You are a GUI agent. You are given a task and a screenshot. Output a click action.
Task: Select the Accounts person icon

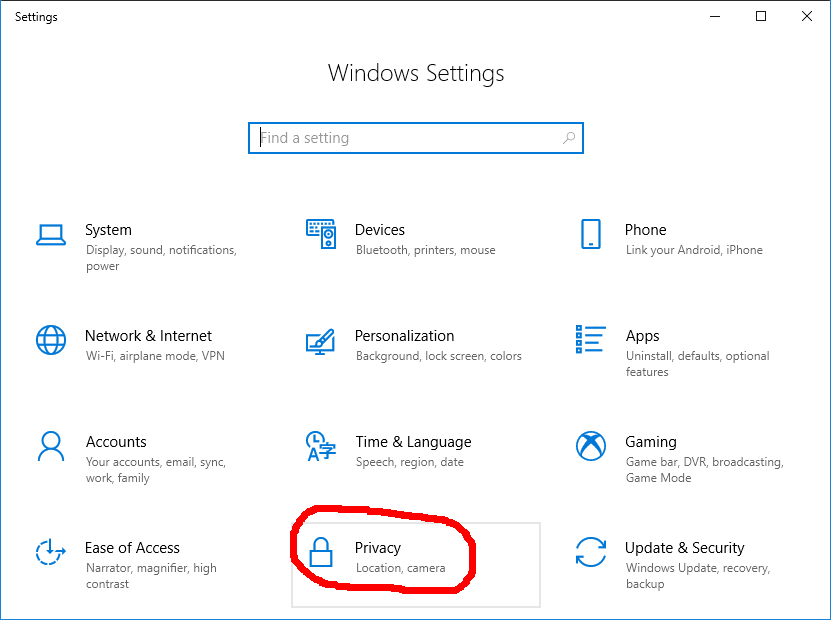[51, 446]
